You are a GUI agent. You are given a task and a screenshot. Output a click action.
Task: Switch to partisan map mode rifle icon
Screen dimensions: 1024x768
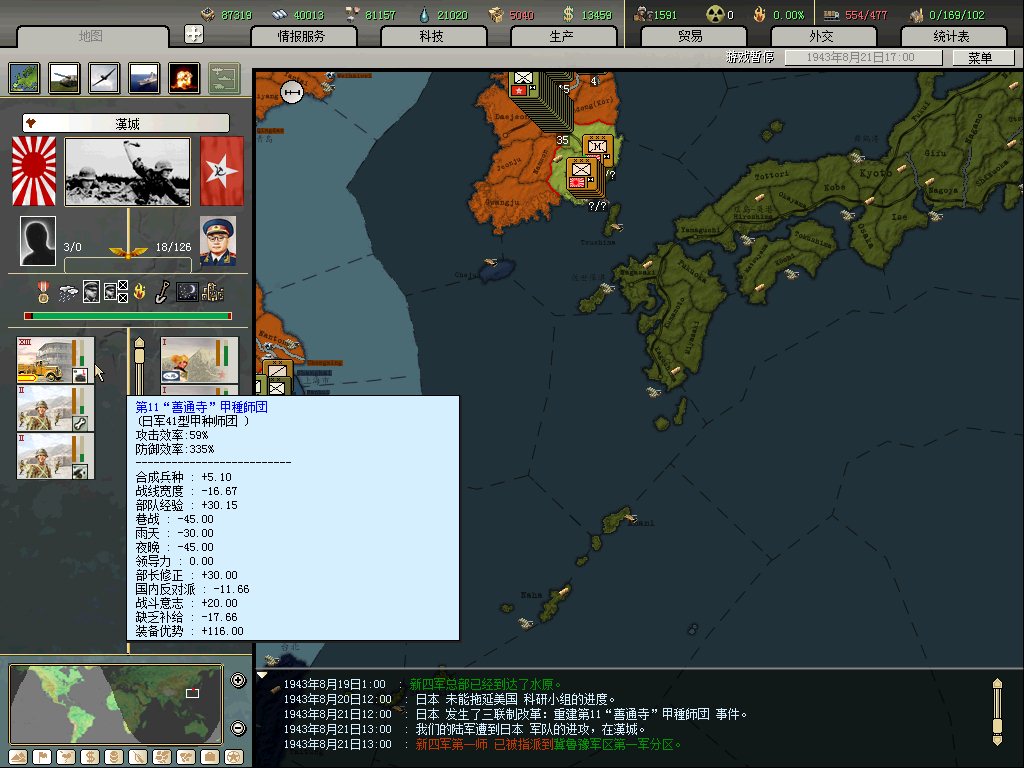pyautogui.click(x=138, y=757)
